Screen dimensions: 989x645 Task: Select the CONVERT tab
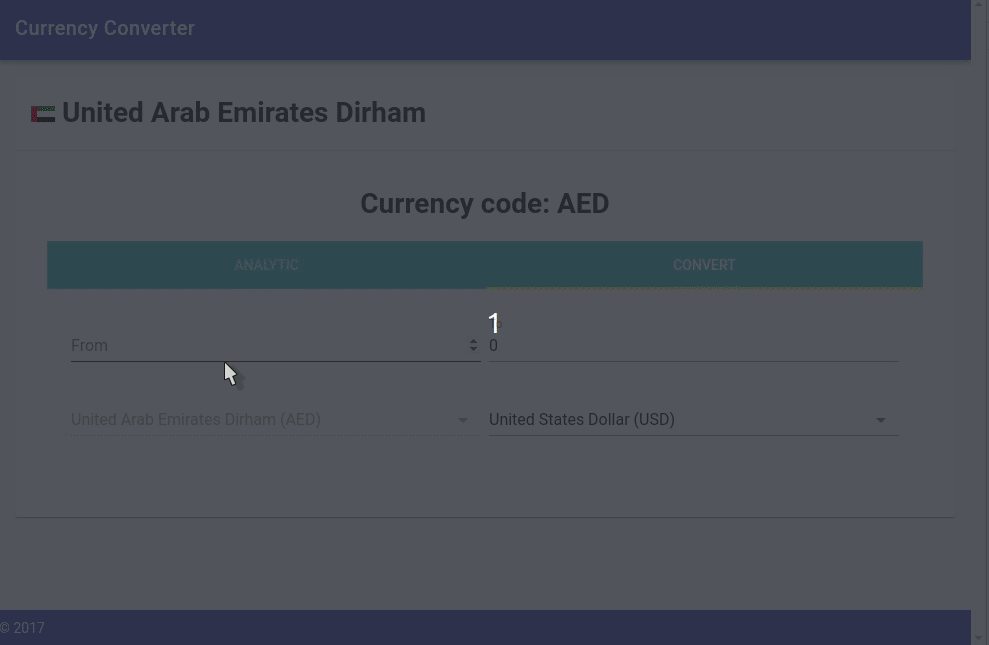(x=704, y=265)
